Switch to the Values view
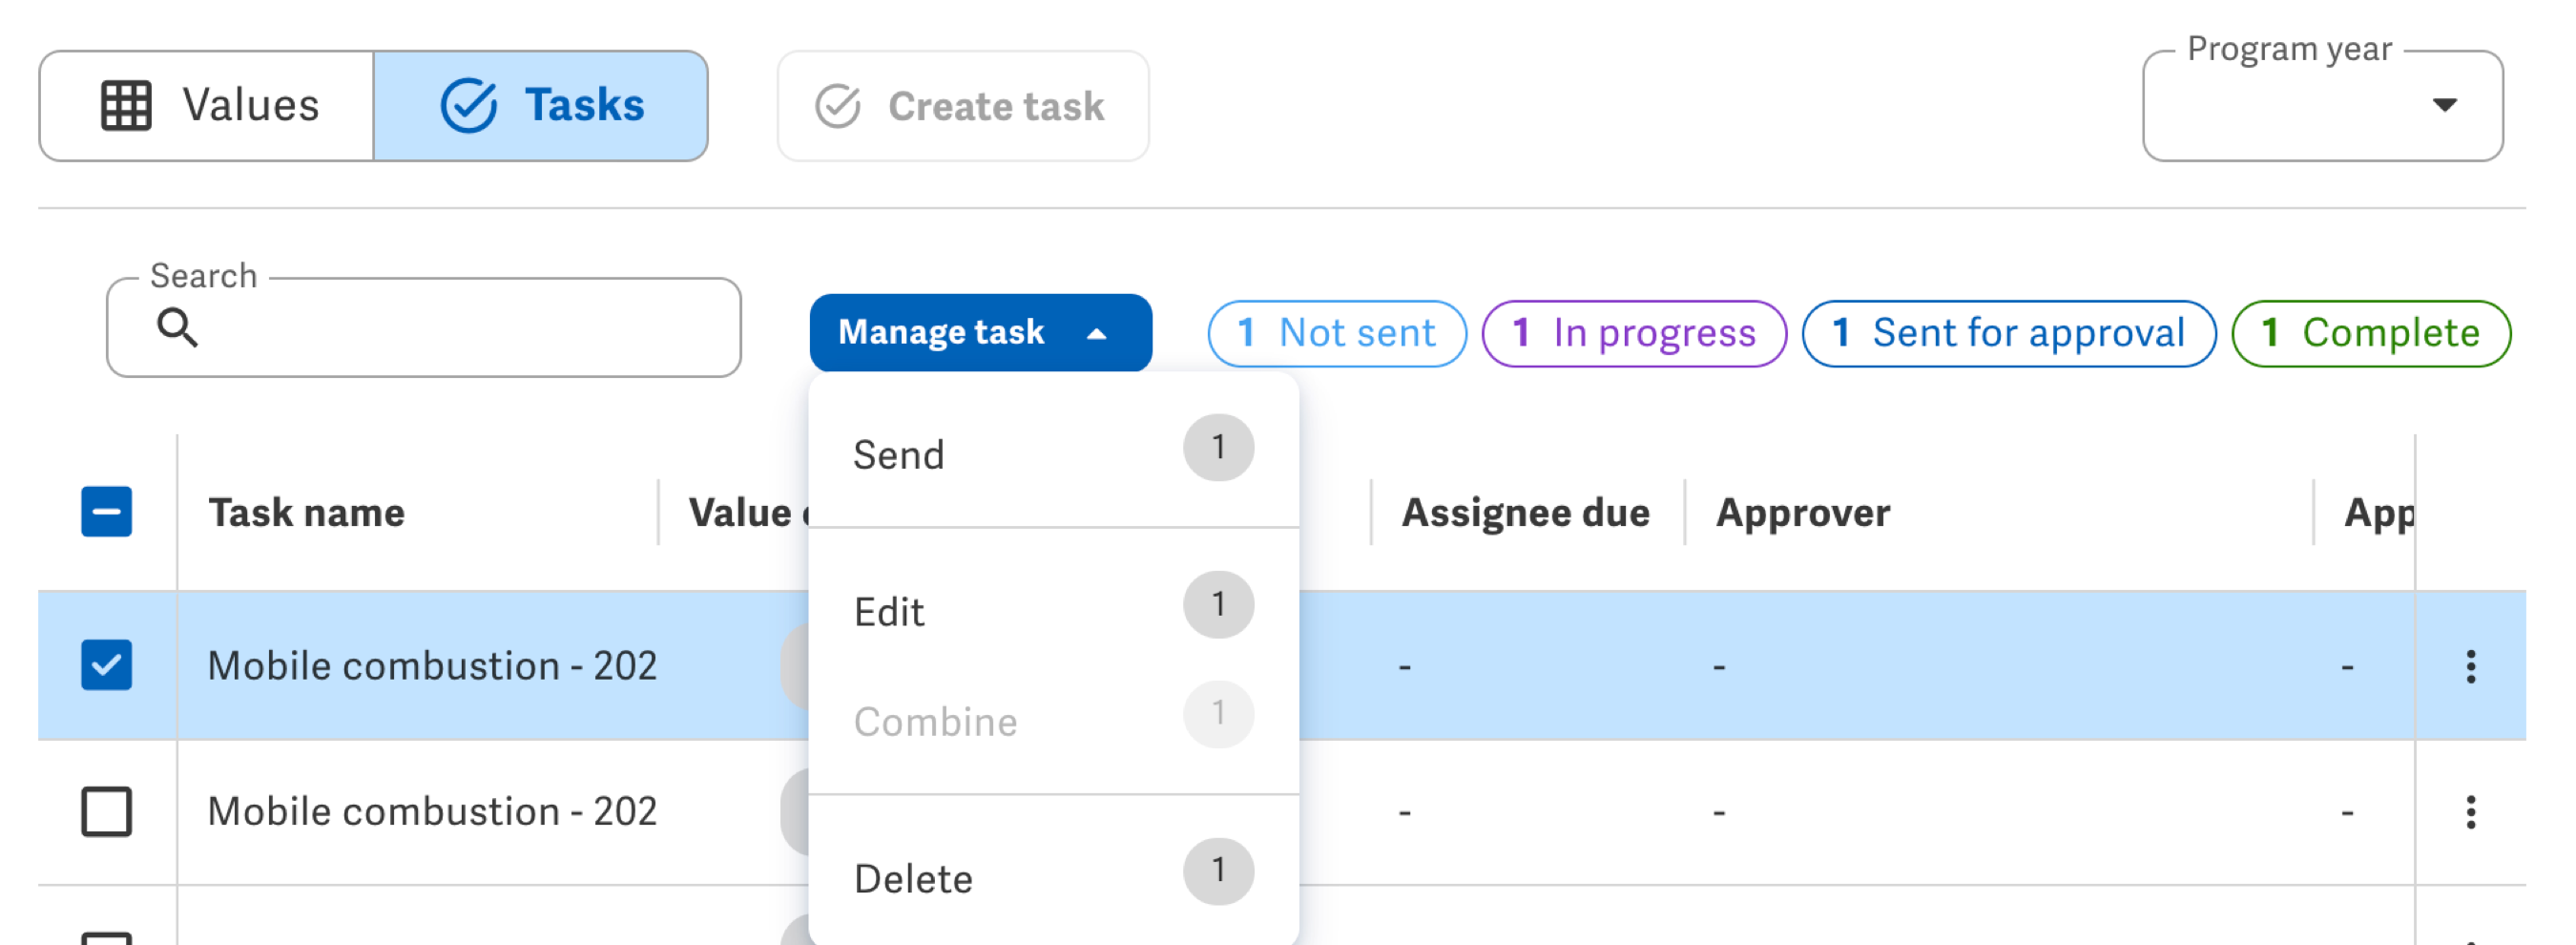 pyautogui.click(x=207, y=106)
